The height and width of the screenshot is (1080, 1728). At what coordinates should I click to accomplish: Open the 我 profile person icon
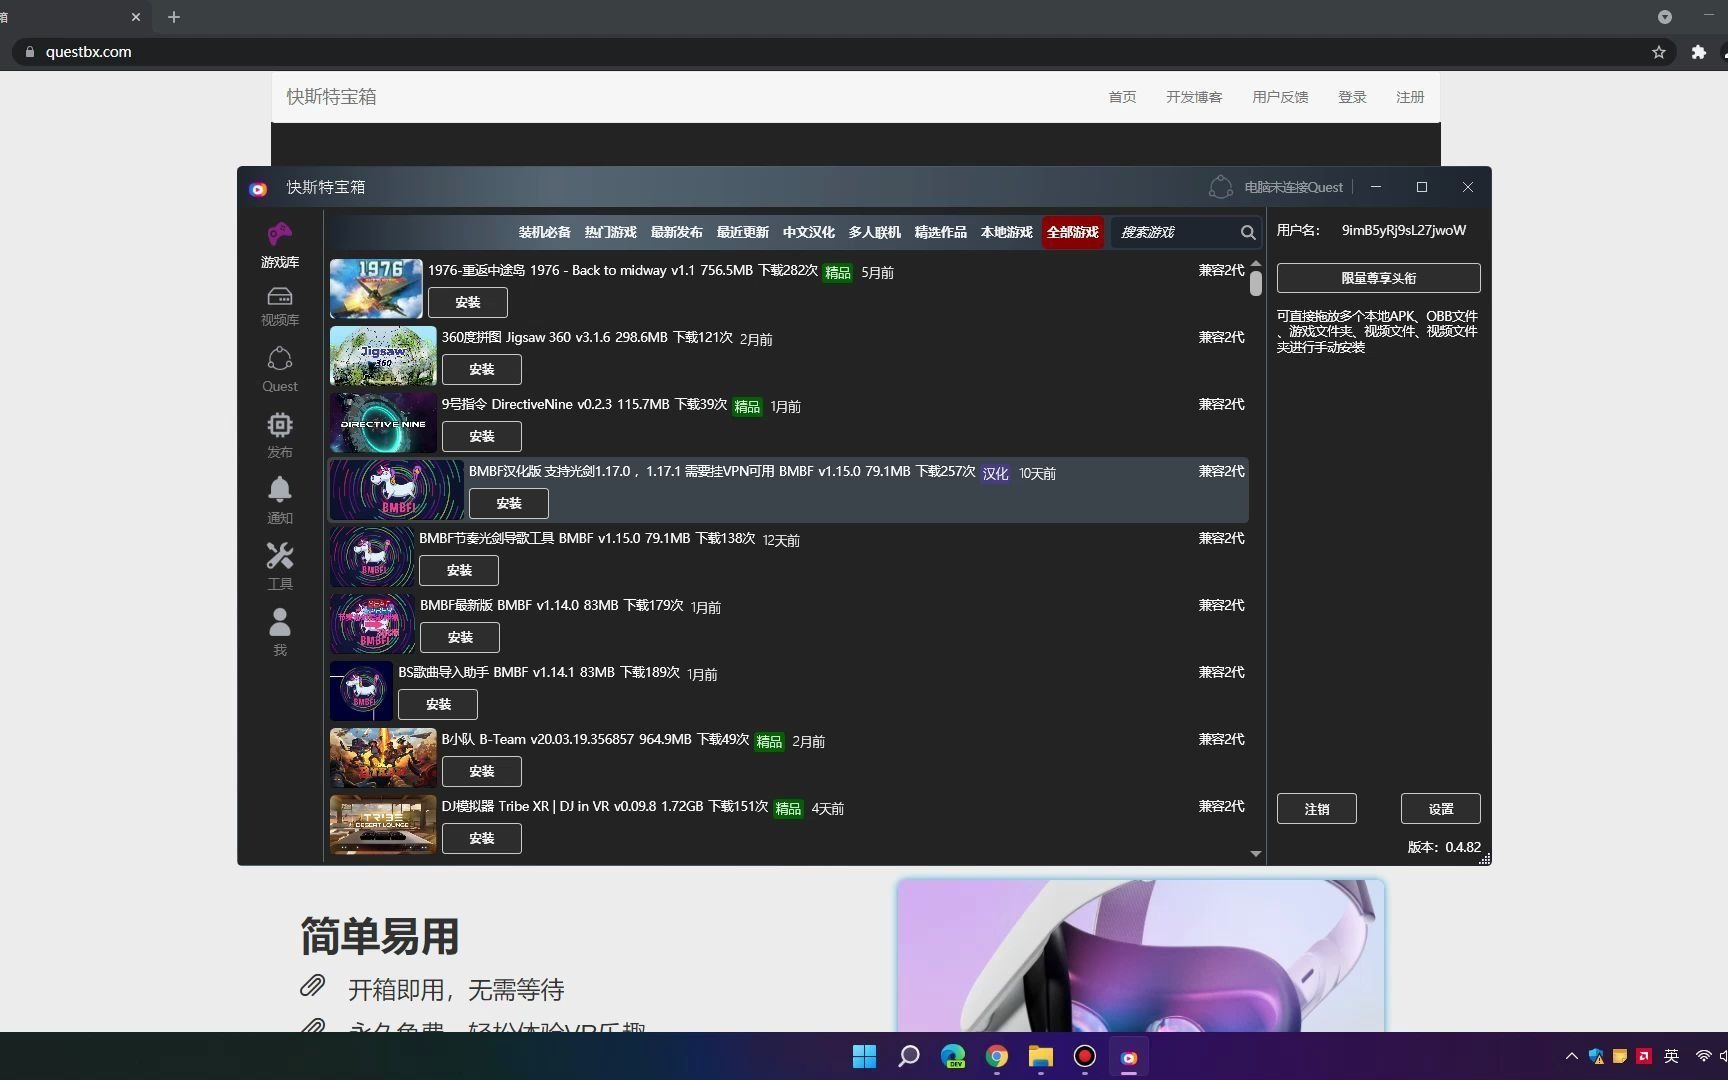pyautogui.click(x=280, y=622)
